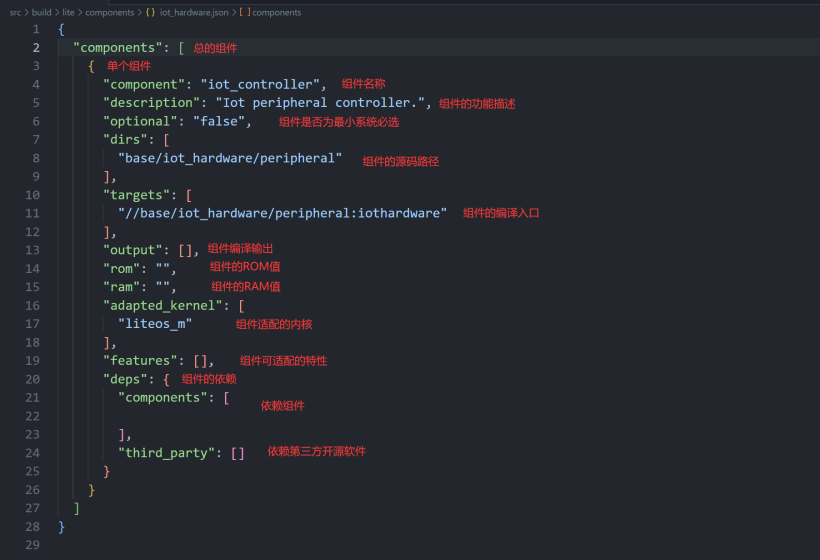Click the "deps" key
Viewport: 820px width, 560px height.
click(x=126, y=379)
